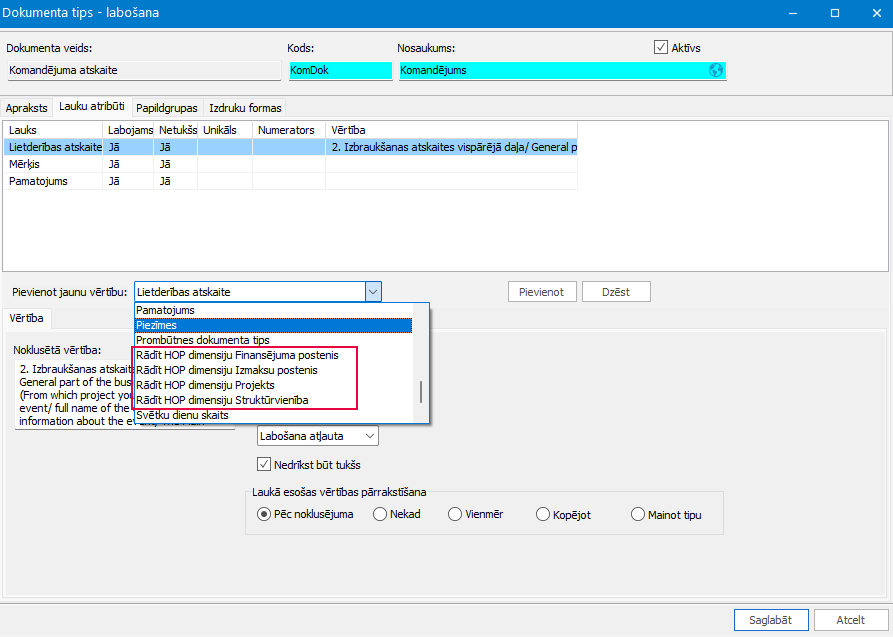
Task: Click the Dokumenta veids field
Action: 144,71
